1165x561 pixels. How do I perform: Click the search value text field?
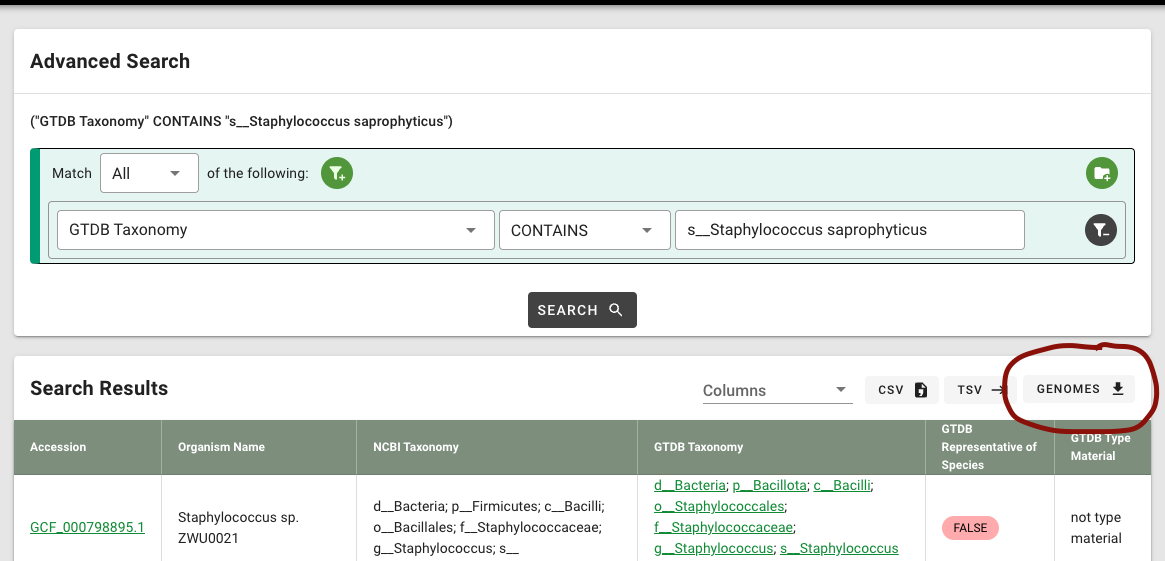[849, 230]
